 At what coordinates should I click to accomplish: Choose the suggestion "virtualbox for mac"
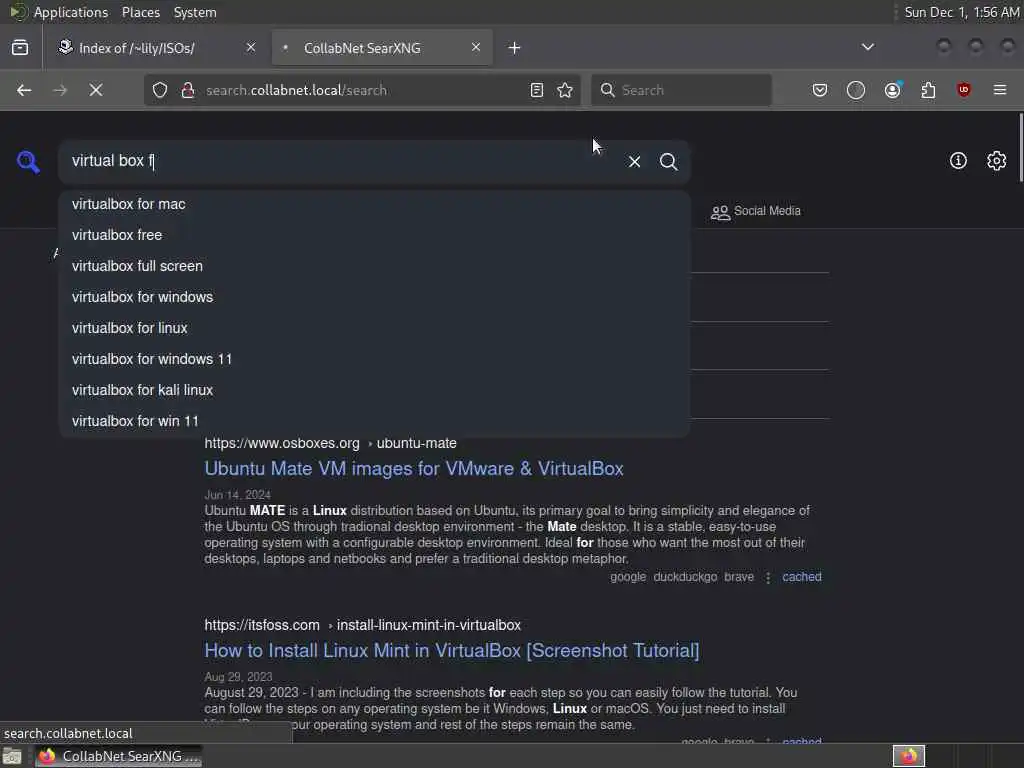point(374,204)
